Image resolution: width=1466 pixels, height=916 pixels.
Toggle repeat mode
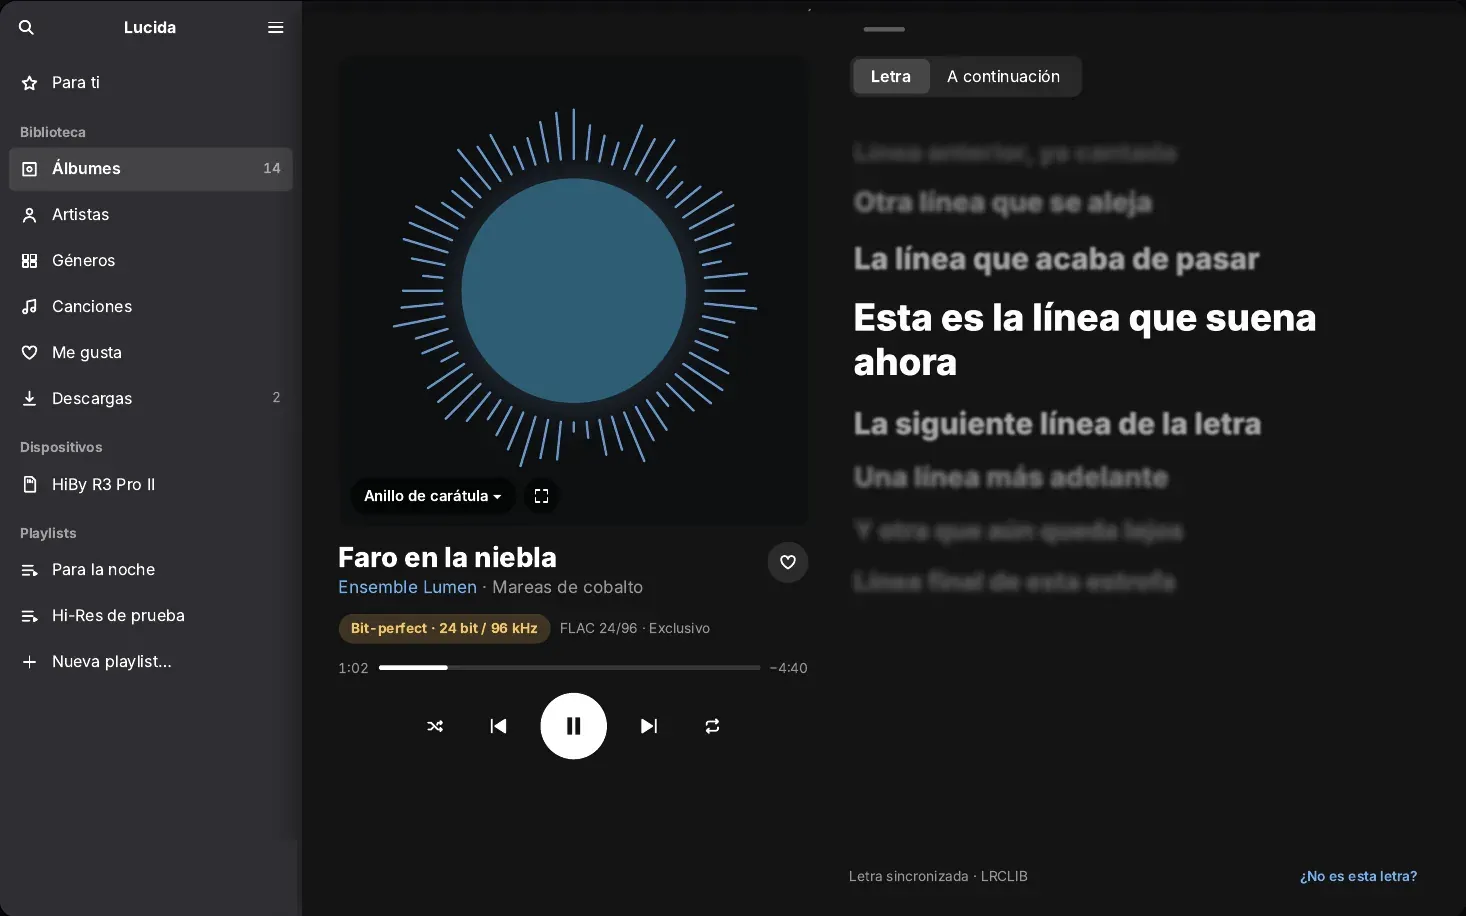click(712, 726)
